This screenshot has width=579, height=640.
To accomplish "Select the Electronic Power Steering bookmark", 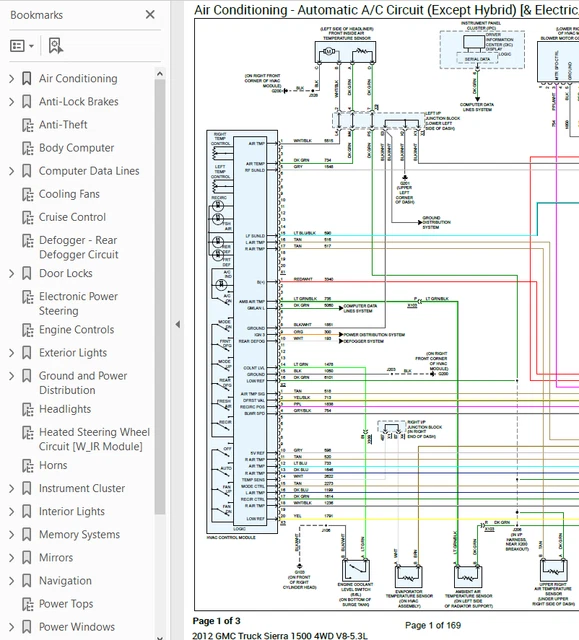I will (78, 304).
